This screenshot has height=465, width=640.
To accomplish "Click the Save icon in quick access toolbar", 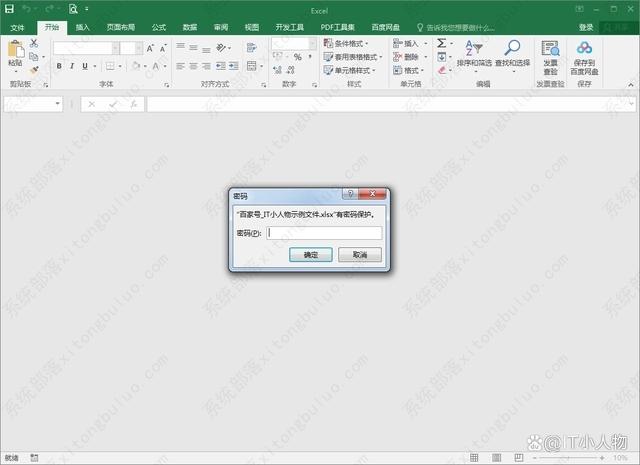I will coord(9,9).
